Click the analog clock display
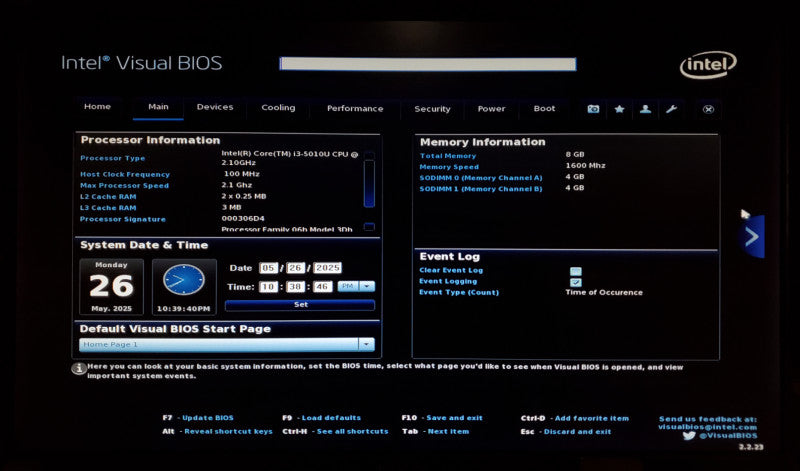This screenshot has height=471, width=800. tap(184, 280)
